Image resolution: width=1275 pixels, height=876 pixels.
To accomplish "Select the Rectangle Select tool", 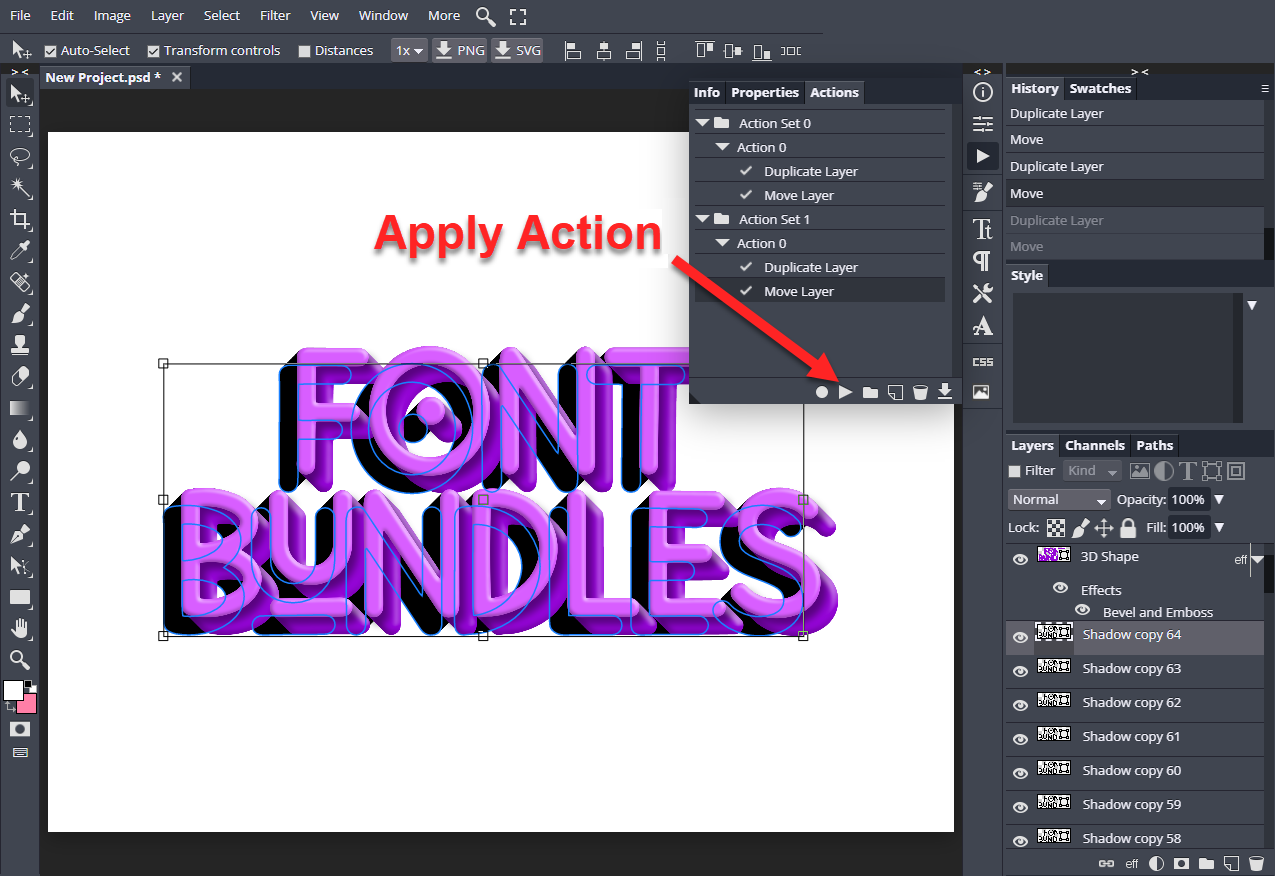I will coord(20,125).
